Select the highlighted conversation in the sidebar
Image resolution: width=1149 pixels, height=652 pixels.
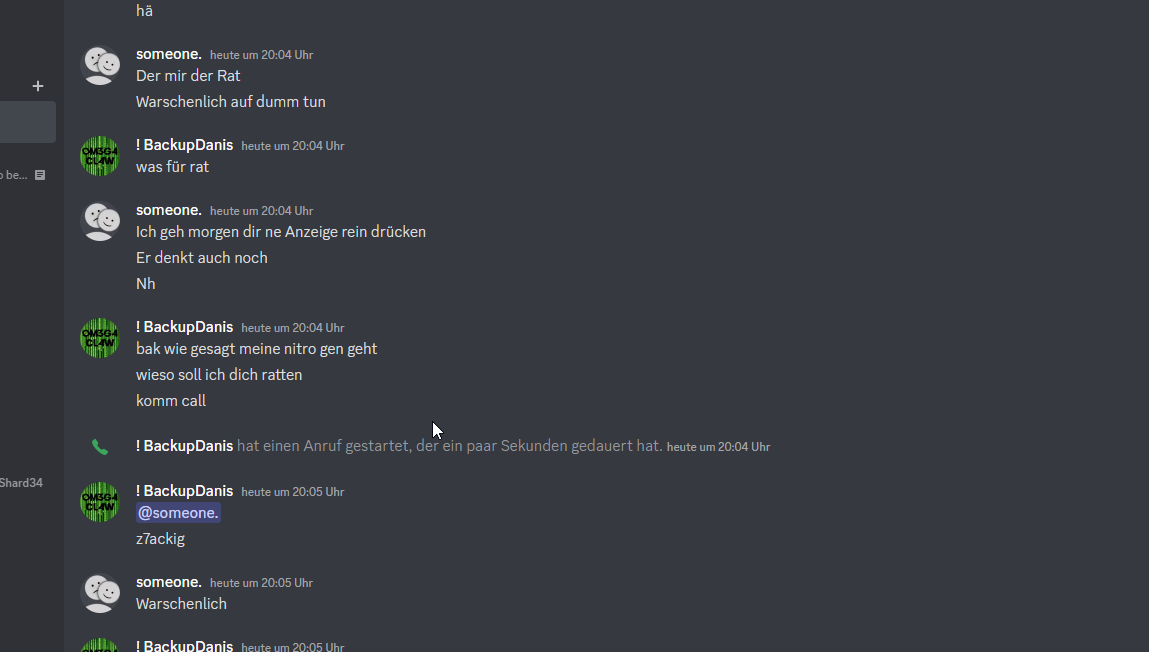tap(28, 122)
